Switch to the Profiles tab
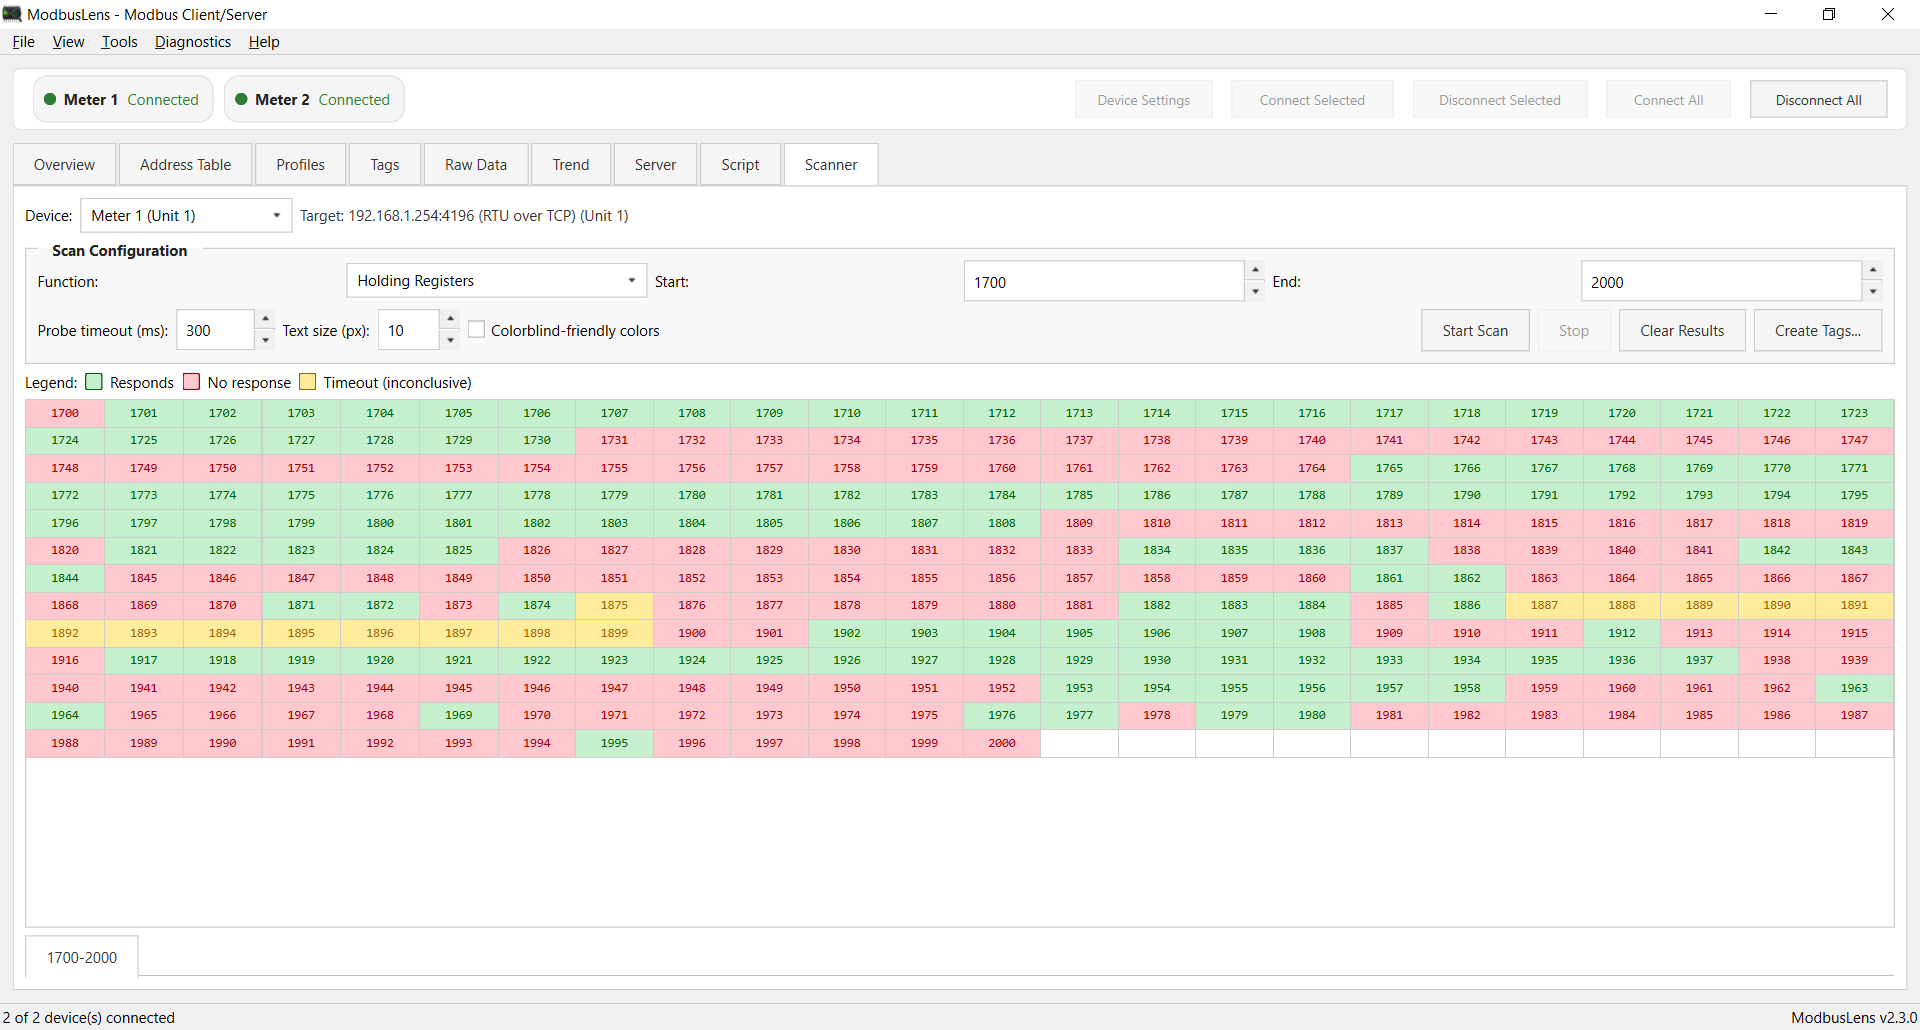 click(300, 165)
